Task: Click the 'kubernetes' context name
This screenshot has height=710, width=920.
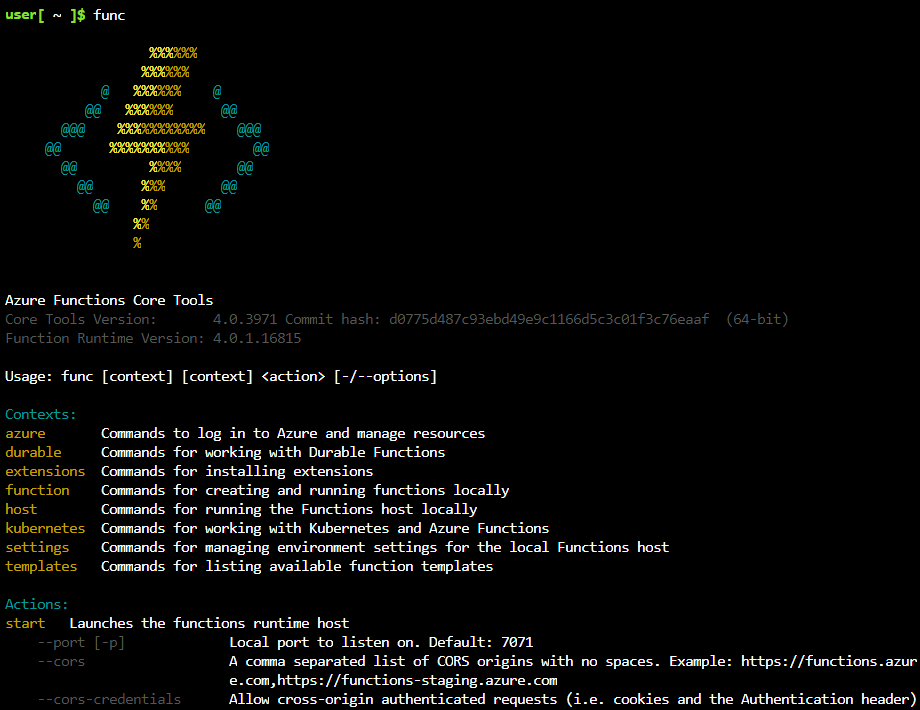Action: click(x=45, y=528)
